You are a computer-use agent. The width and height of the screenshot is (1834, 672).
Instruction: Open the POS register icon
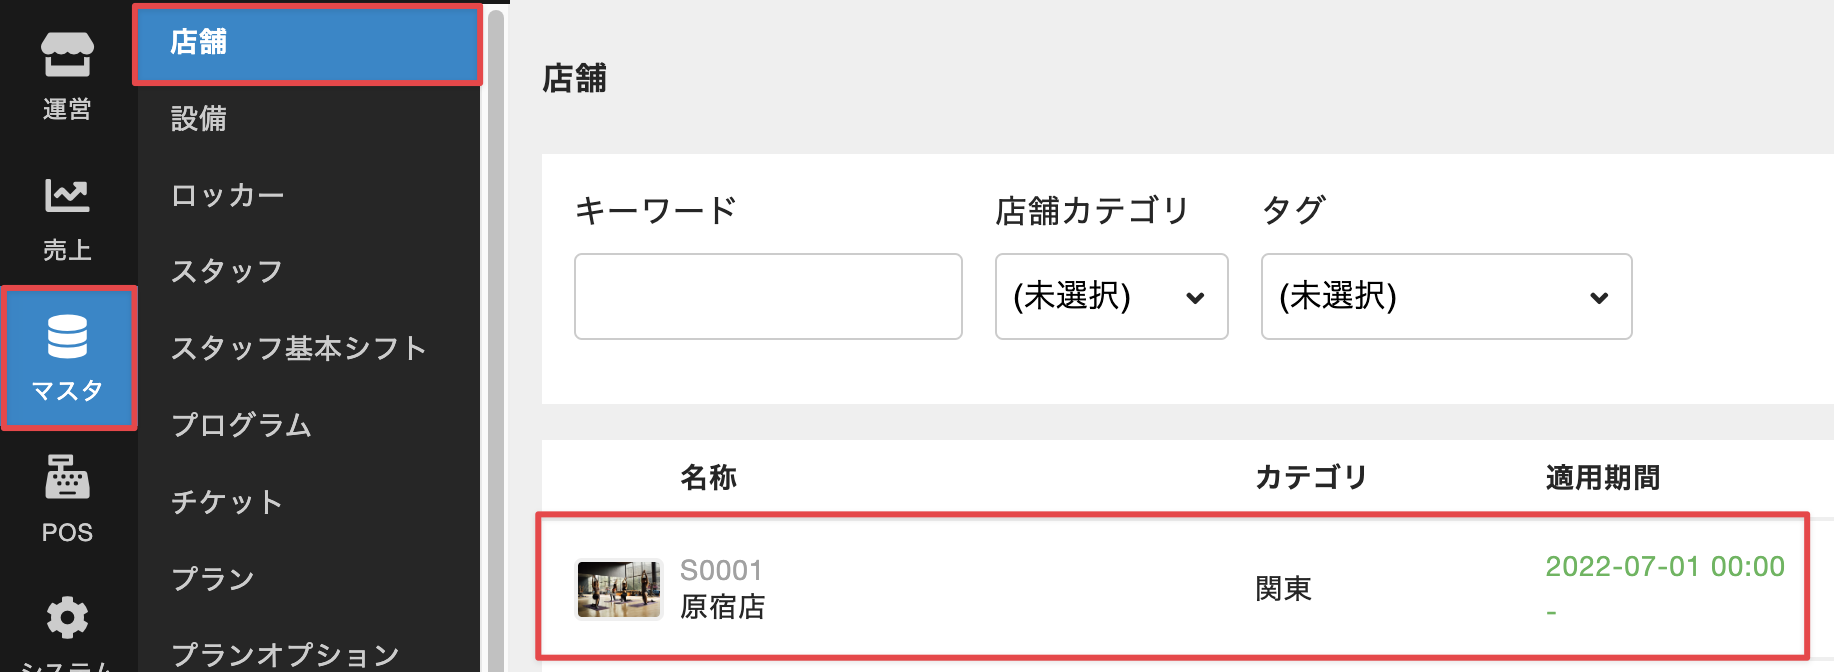67,478
